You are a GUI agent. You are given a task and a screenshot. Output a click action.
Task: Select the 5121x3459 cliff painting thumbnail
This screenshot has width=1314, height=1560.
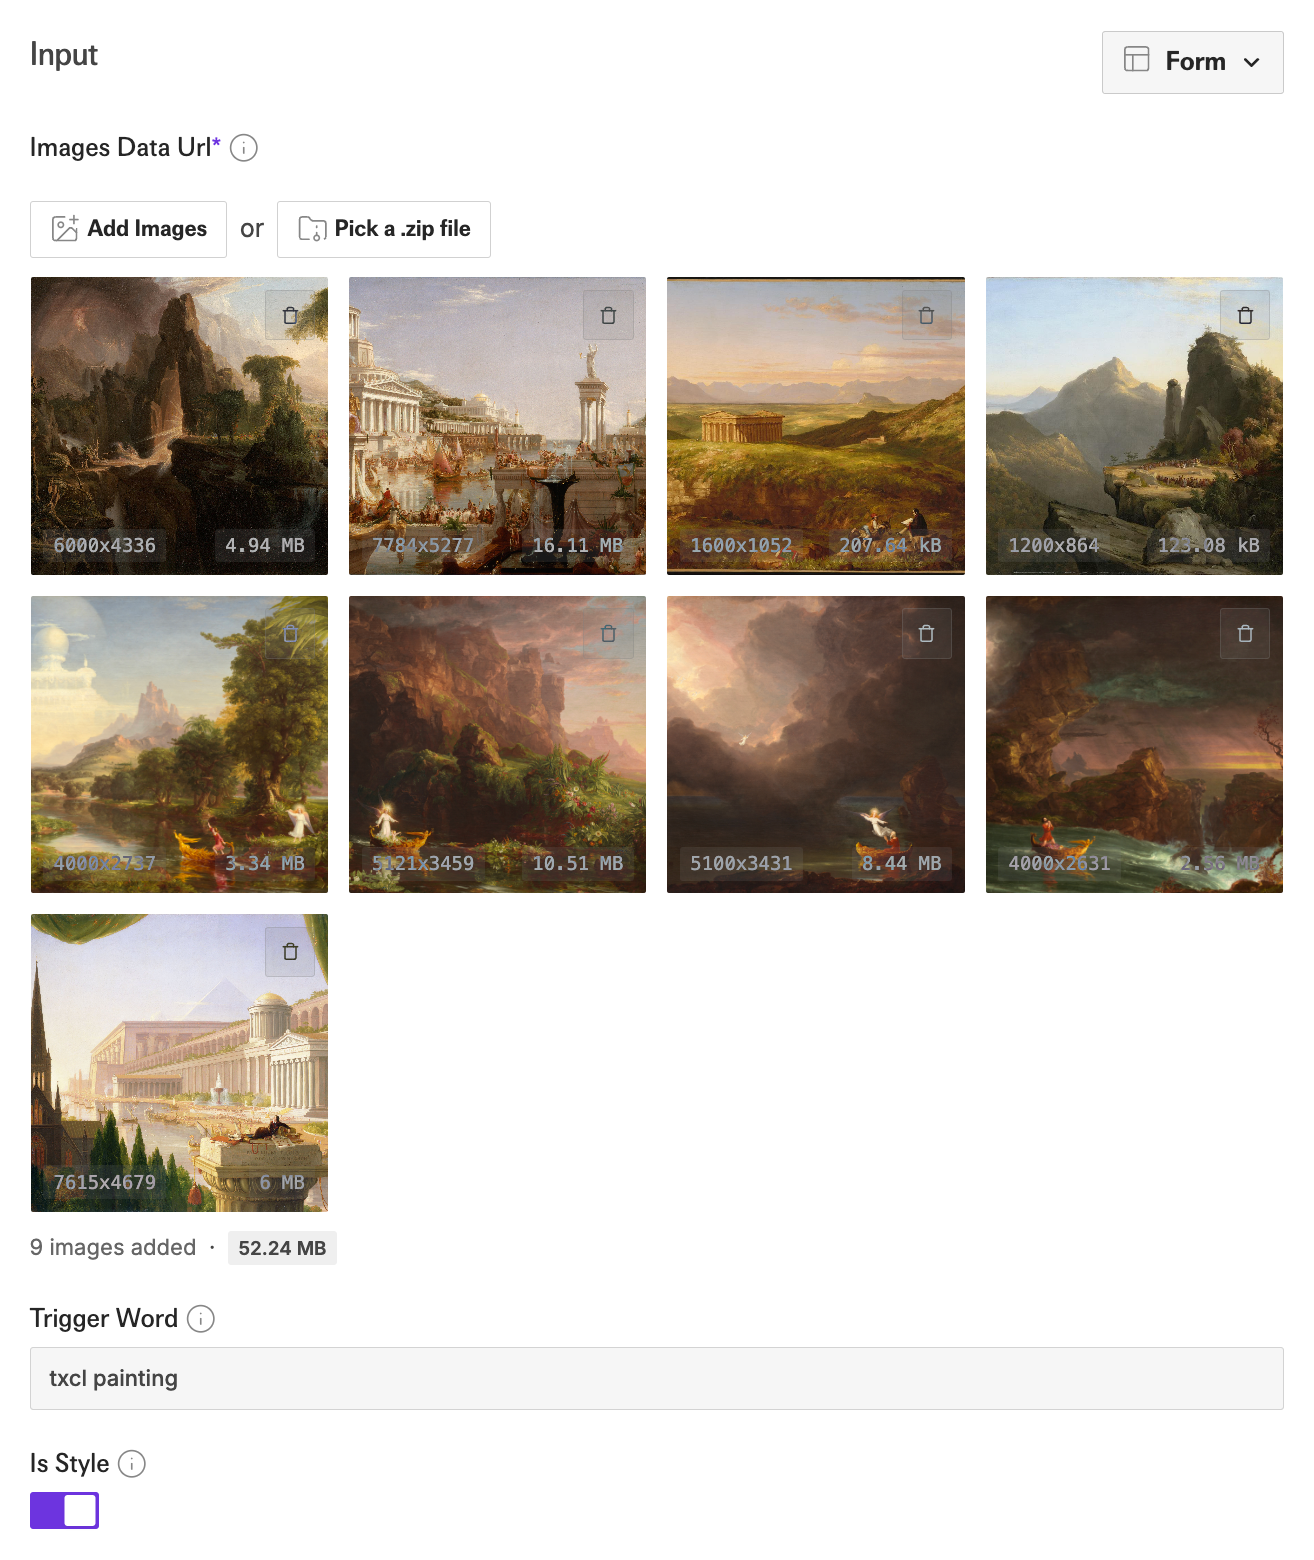click(497, 744)
